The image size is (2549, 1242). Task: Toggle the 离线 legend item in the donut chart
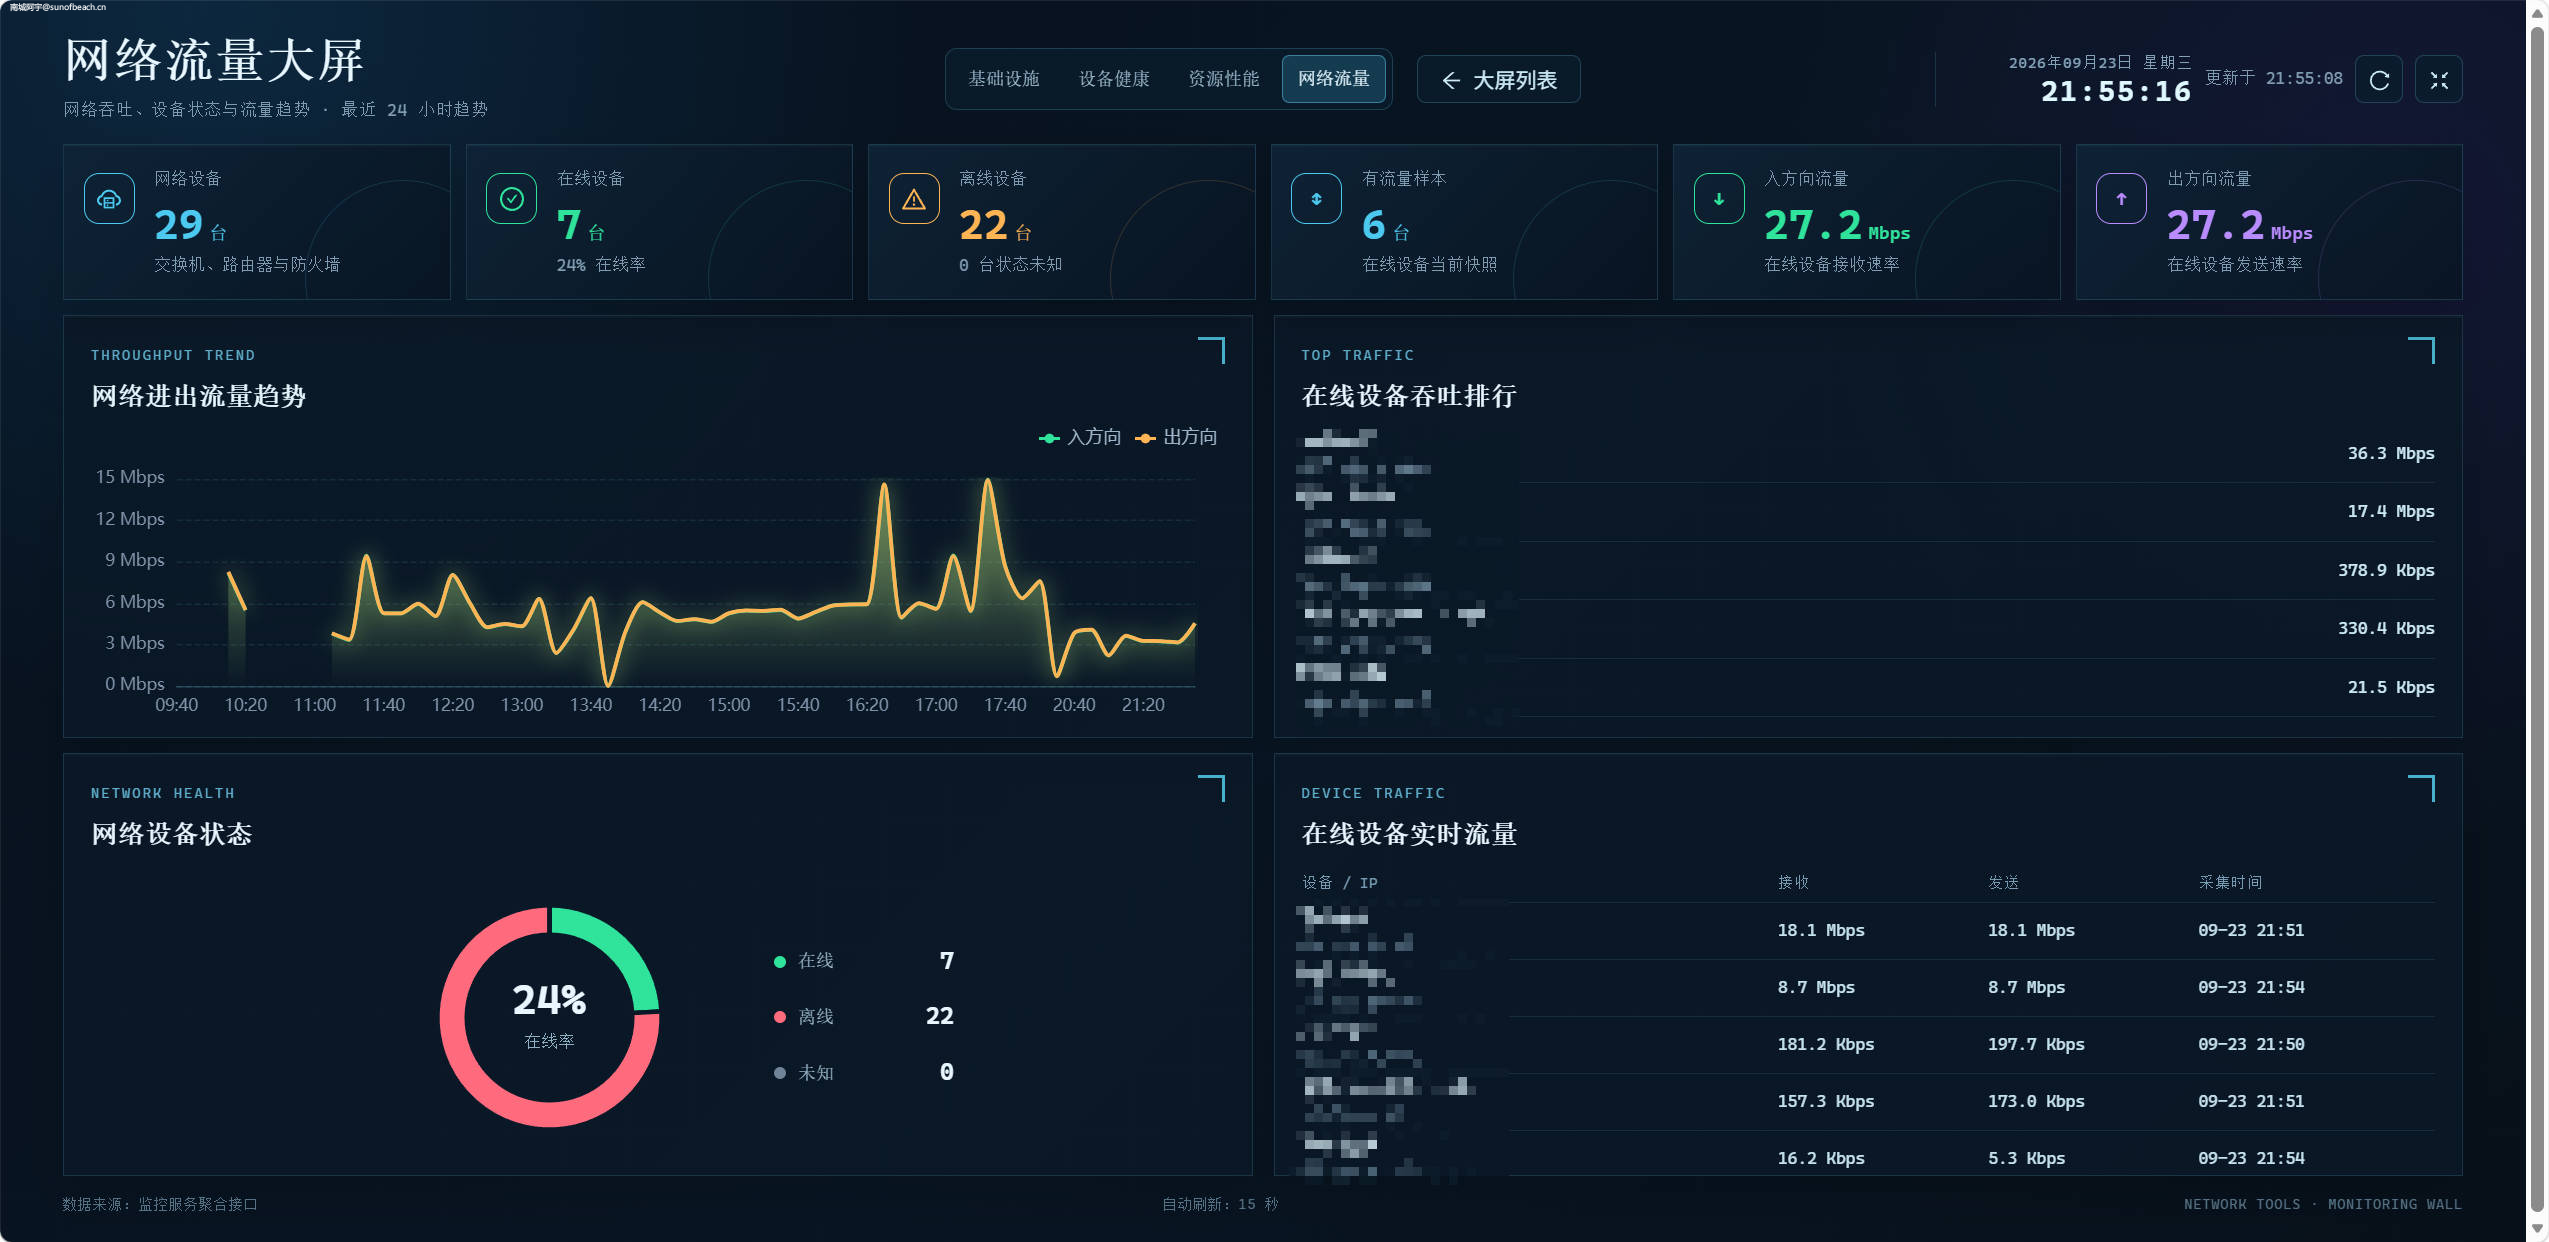pos(804,1016)
